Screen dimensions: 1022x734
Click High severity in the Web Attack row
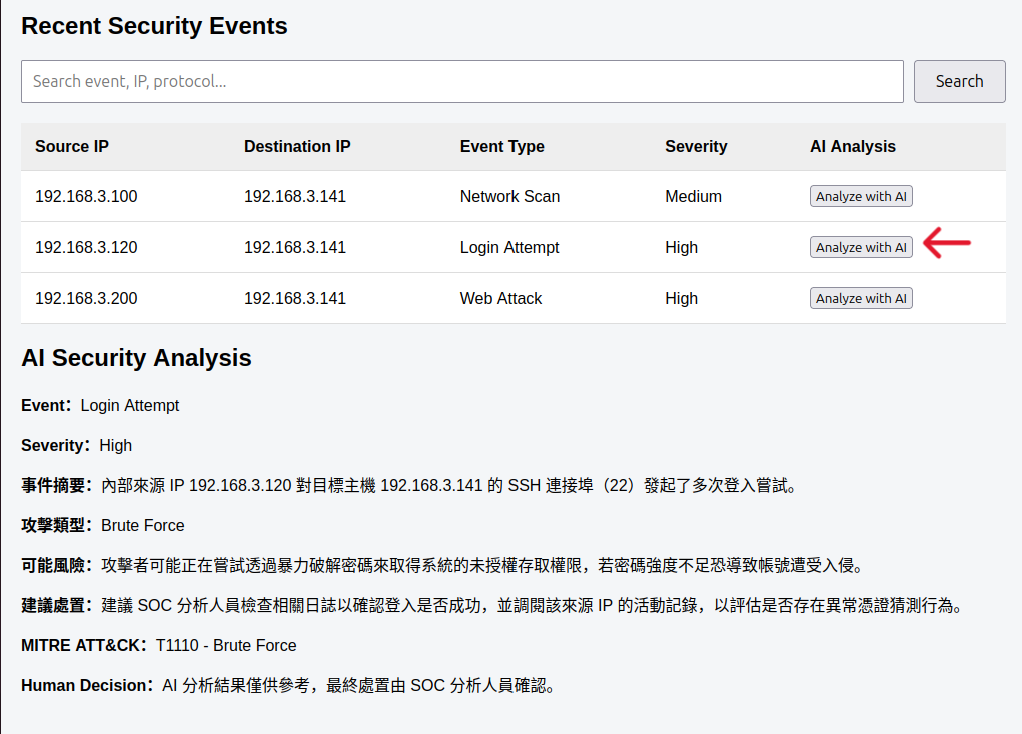[x=681, y=298]
